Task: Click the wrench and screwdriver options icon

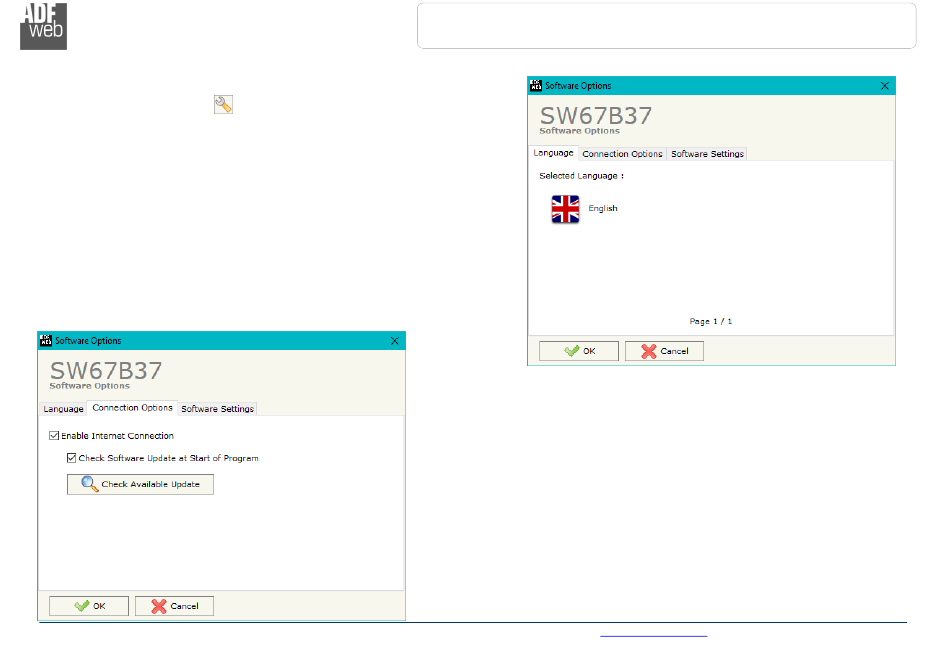Action: click(223, 104)
